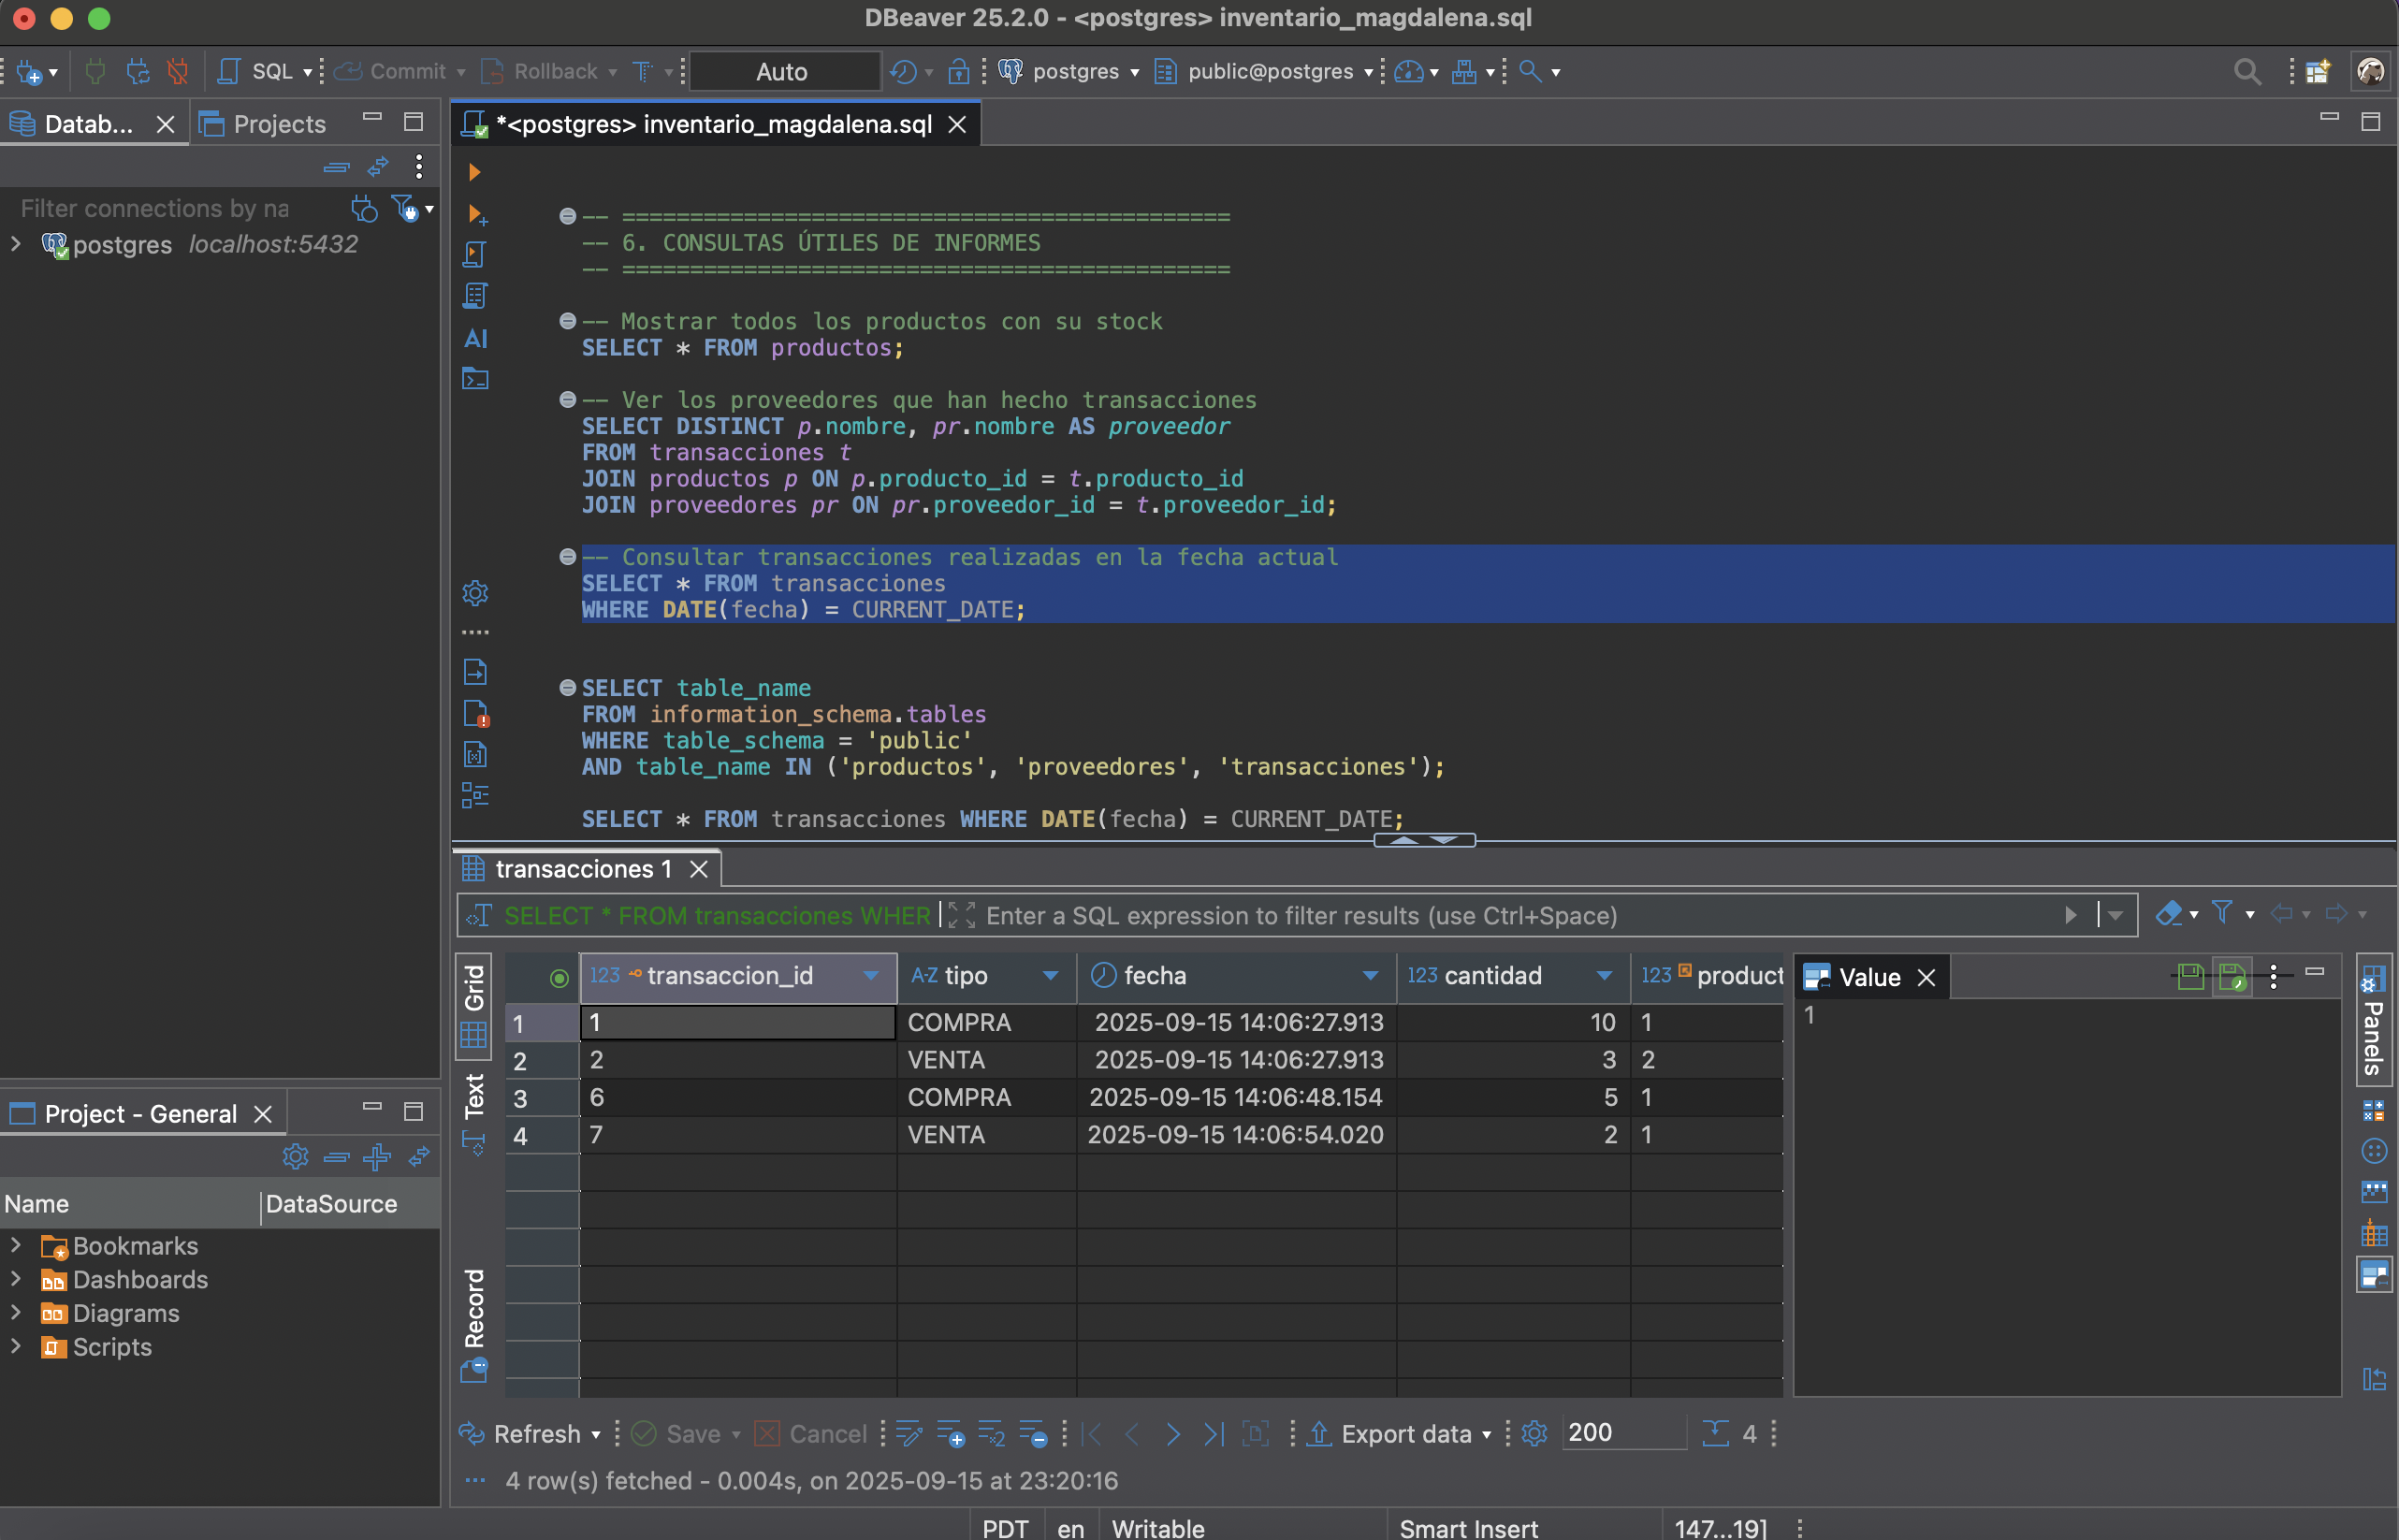Open the Project panel settings gear
2399x1540 pixels.
(295, 1157)
